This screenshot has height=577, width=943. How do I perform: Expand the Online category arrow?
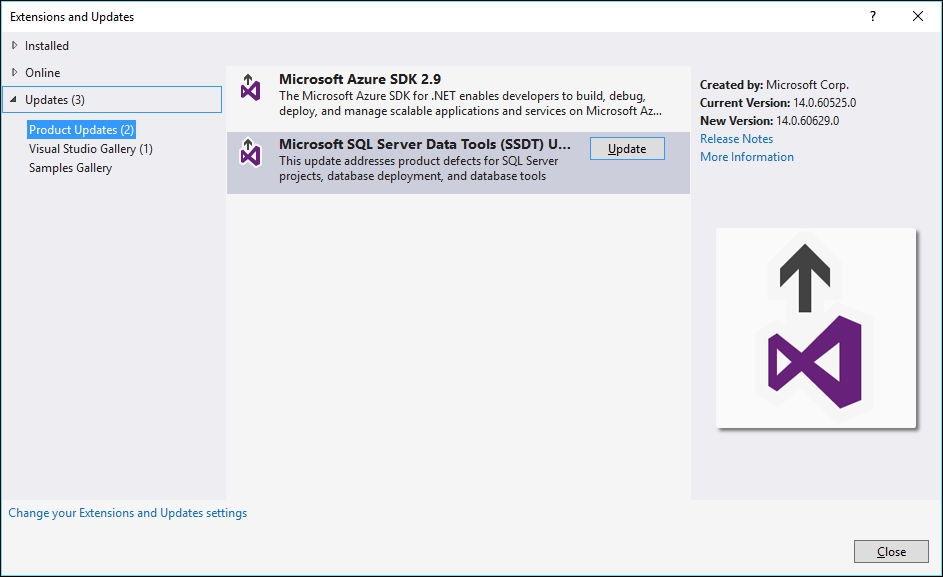14,72
